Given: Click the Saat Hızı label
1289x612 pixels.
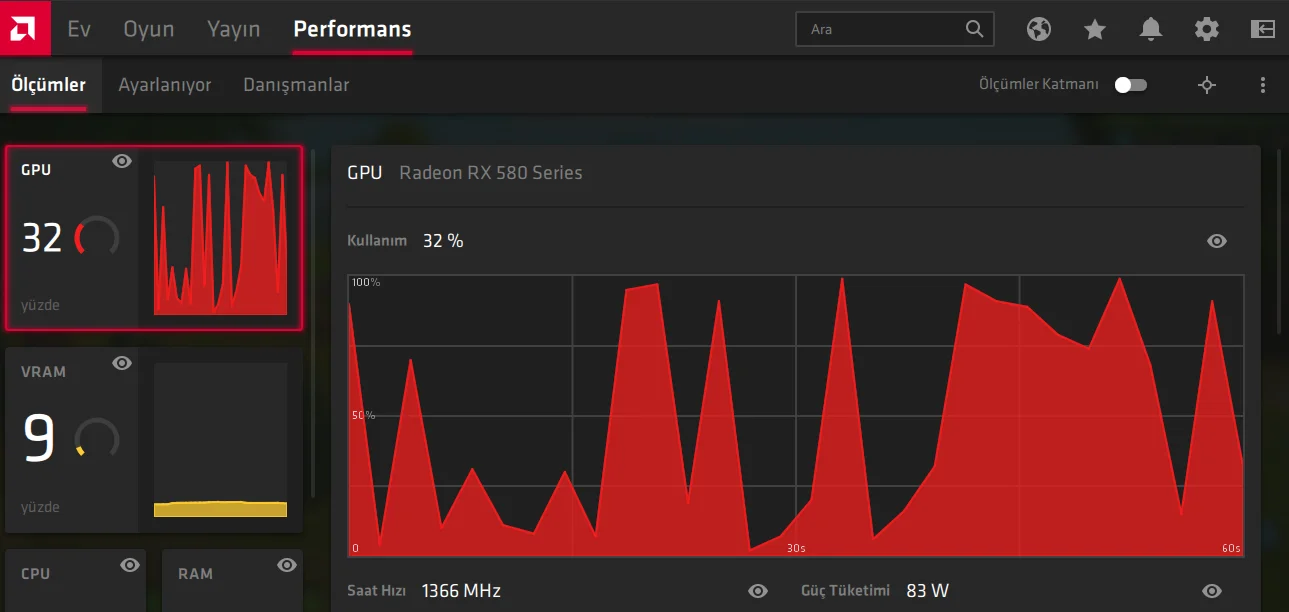Looking at the screenshot, I should click(x=376, y=591).
